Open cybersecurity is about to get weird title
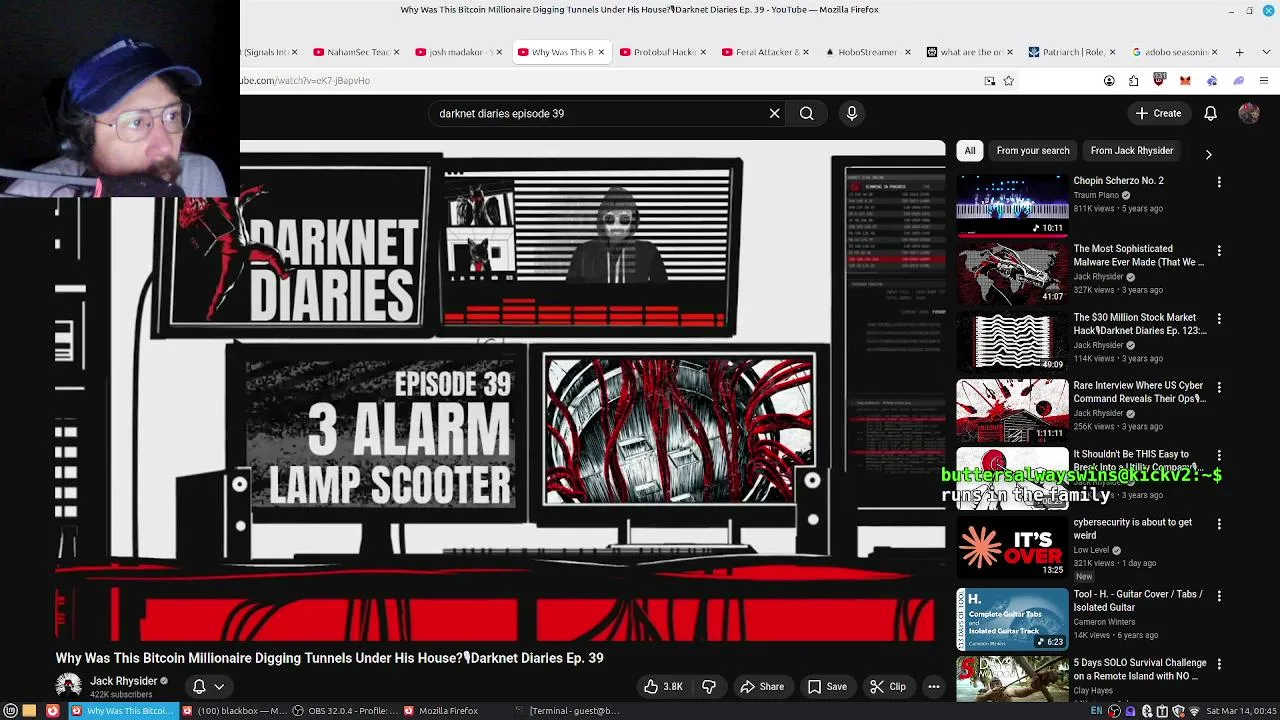Screen dimensions: 1280x720 click(1132, 528)
